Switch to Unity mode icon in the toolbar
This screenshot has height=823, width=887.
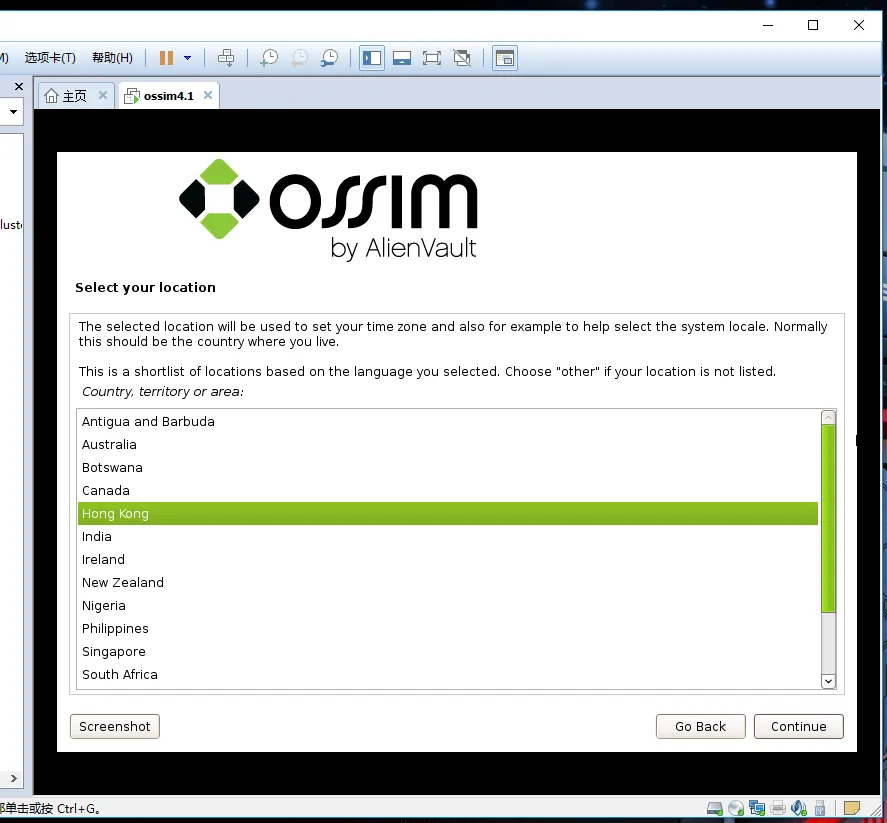coord(462,58)
